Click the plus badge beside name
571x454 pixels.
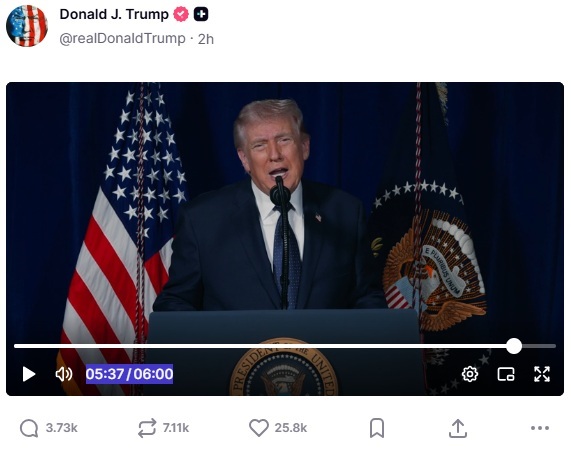tap(201, 15)
